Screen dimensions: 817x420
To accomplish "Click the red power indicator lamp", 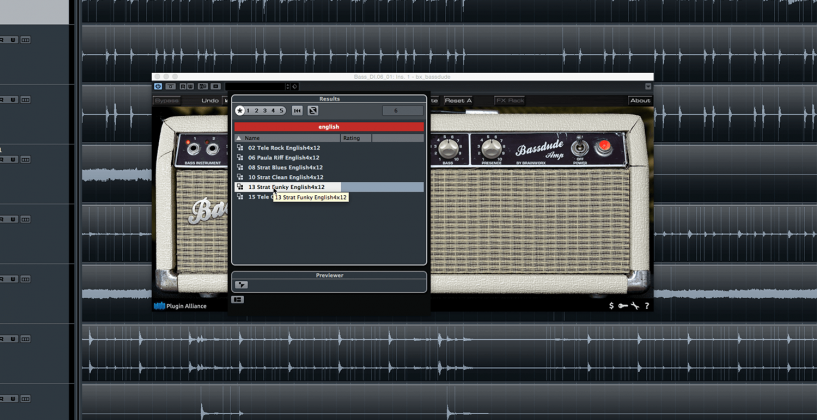I will [603, 147].
